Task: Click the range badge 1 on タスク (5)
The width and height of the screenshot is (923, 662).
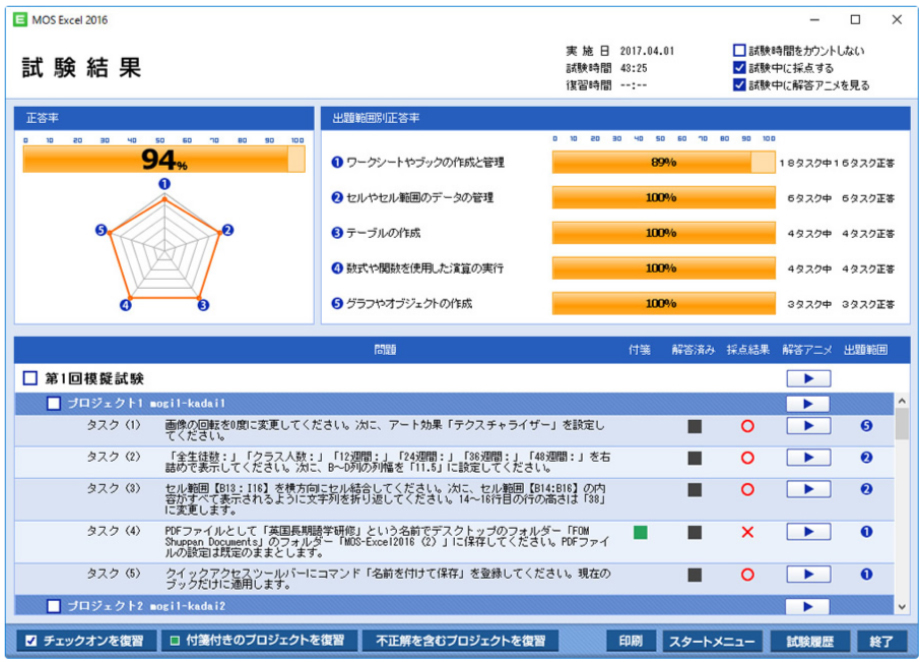Action: [866, 574]
